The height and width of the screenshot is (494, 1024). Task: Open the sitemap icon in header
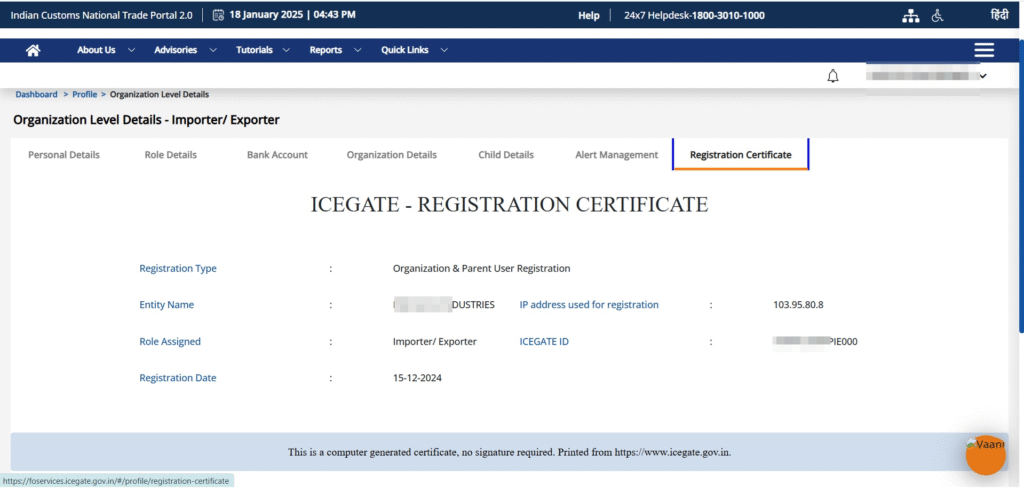pyautogui.click(x=910, y=15)
